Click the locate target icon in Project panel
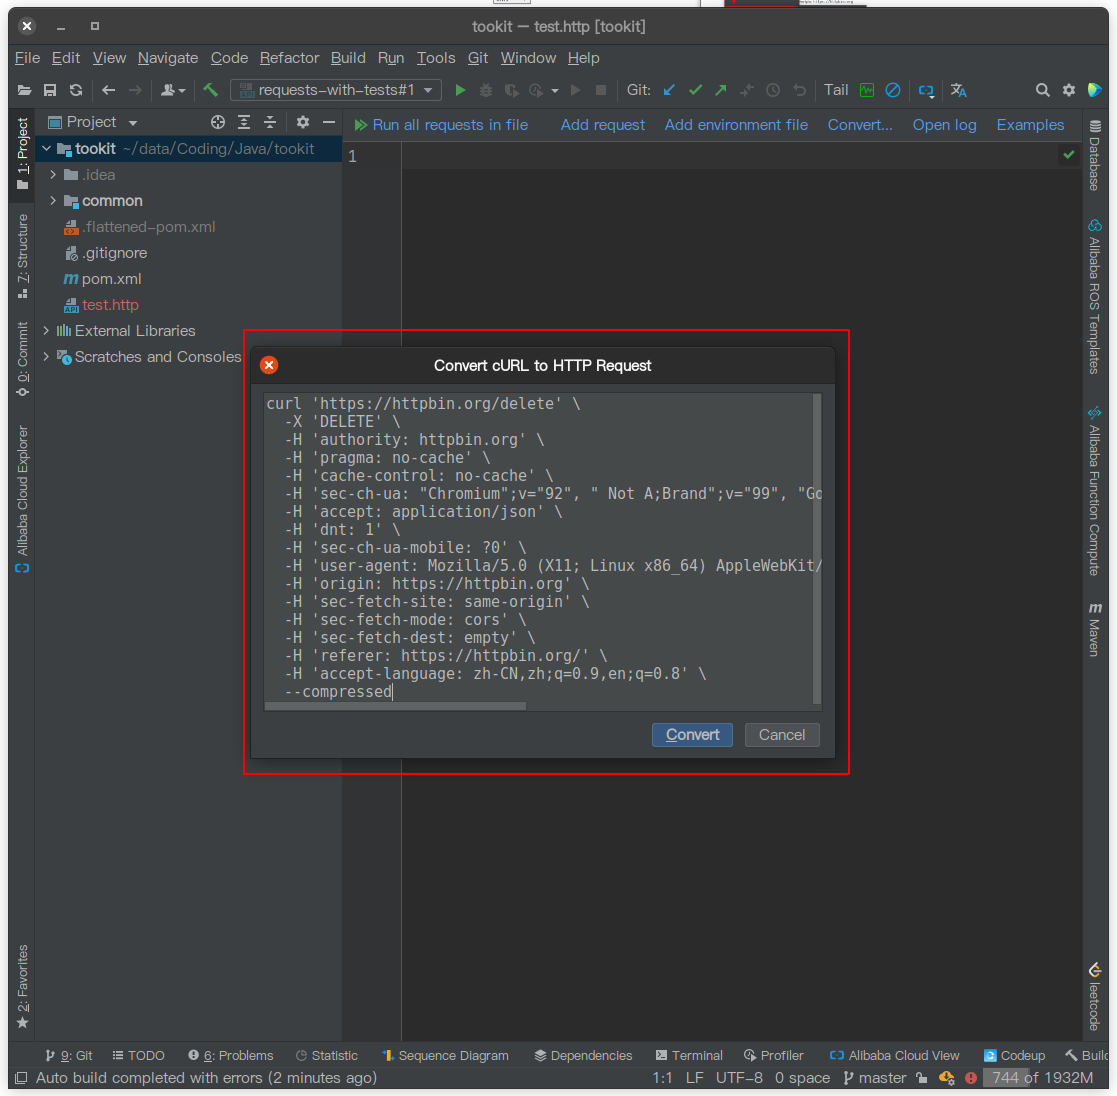 (218, 122)
